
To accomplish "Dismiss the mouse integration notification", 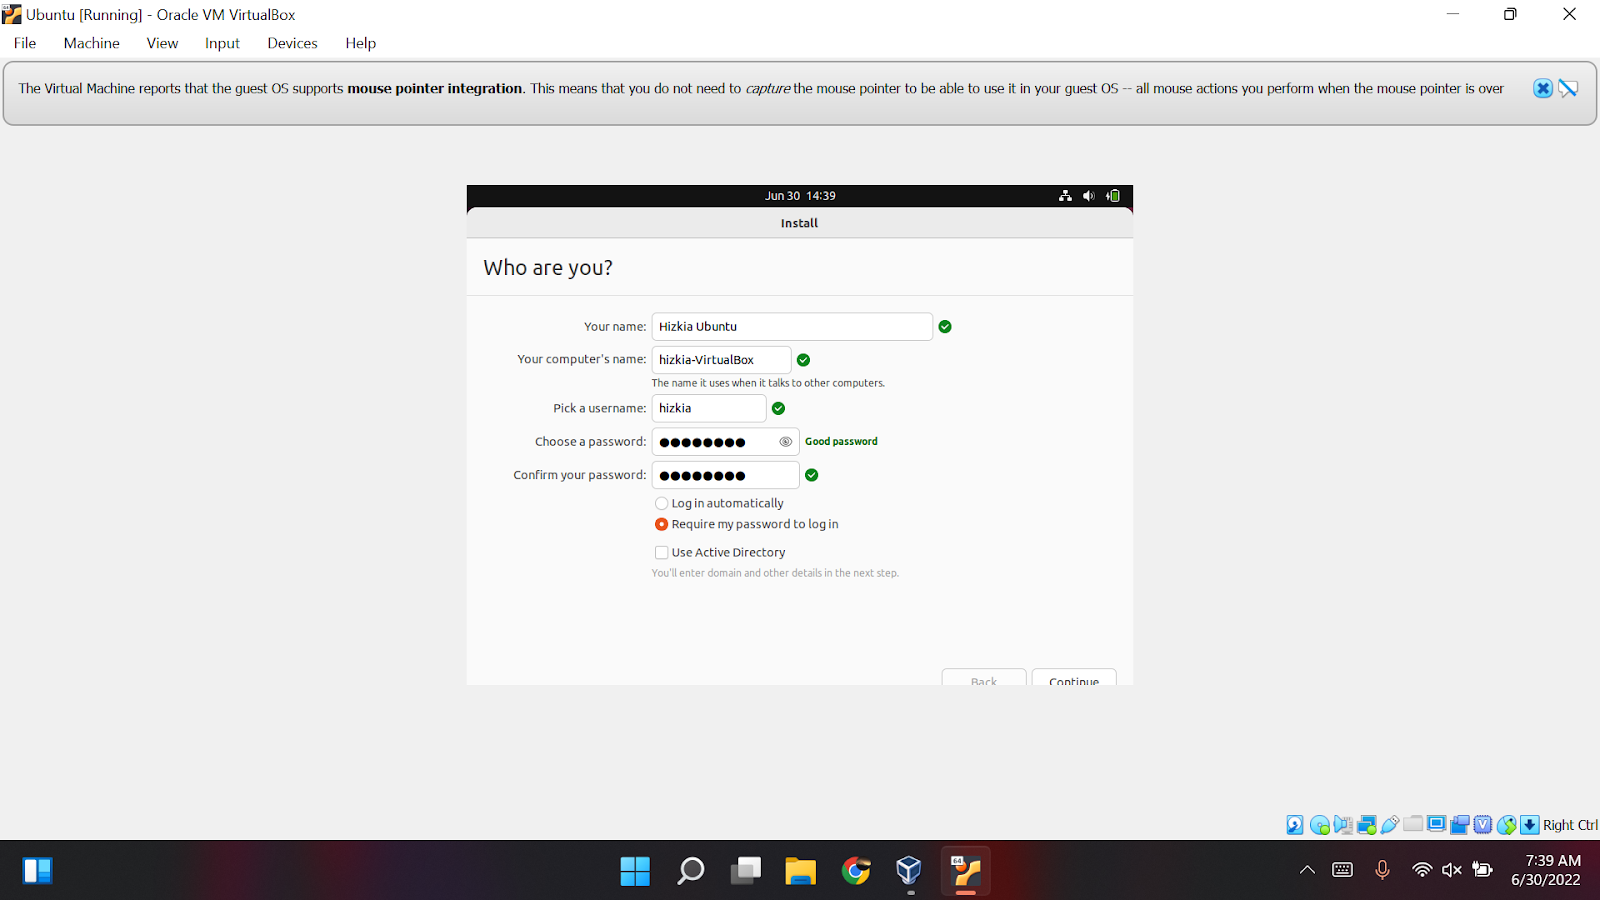I will tap(1543, 88).
